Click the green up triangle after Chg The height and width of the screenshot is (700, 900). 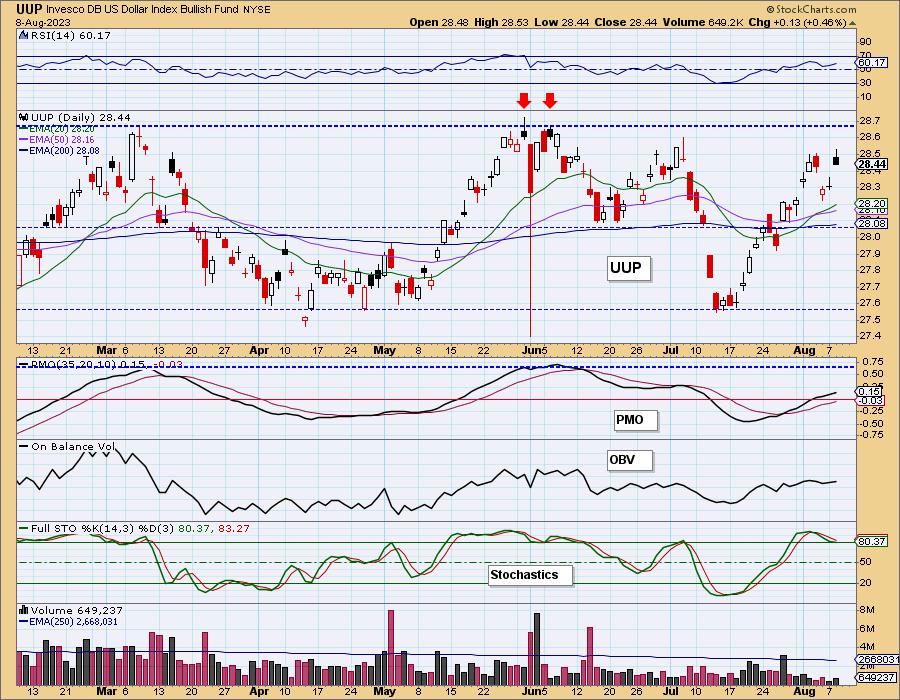[x=852, y=23]
